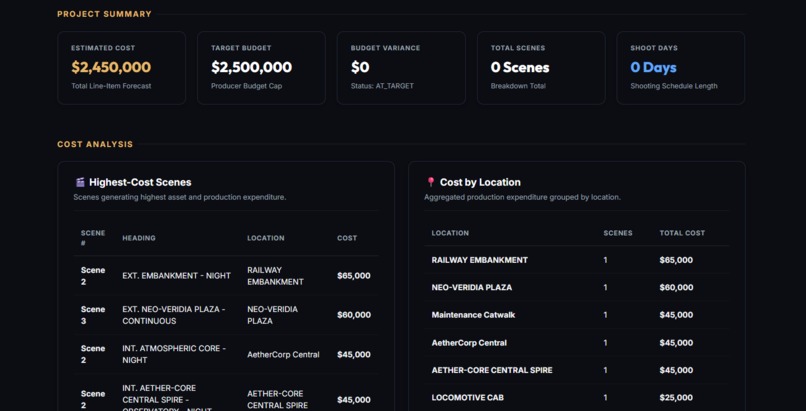Viewport: 806px width, 411px height.
Task: Click the $0 budget variance value
Action: click(x=360, y=67)
